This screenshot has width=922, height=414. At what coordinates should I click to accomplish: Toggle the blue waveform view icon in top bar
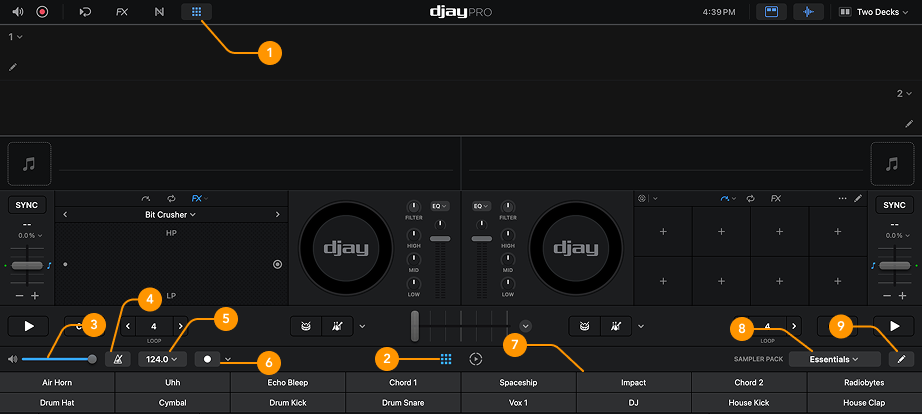(809, 12)
